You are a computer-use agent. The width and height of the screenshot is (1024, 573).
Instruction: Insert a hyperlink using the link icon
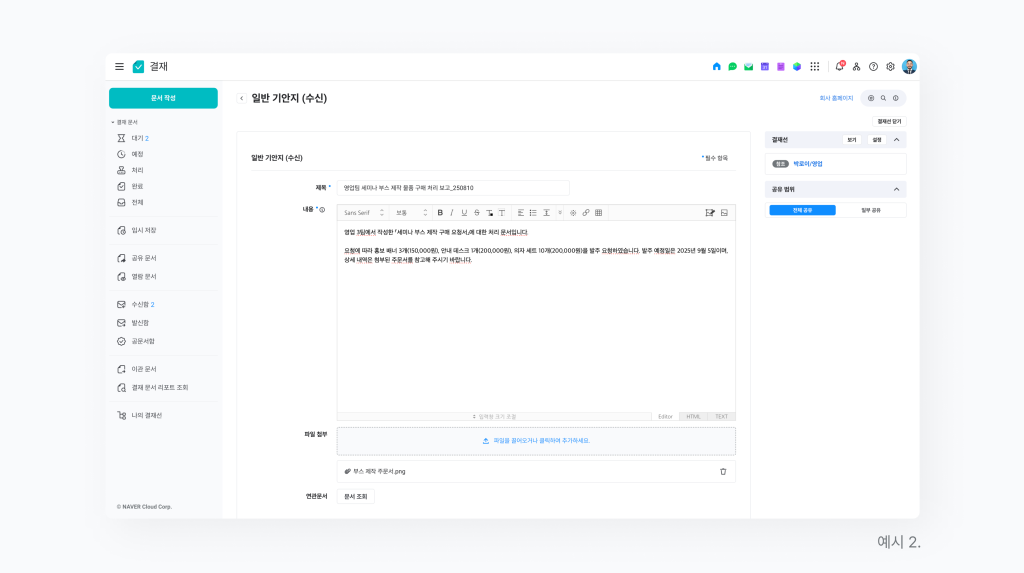[x=586, y=212]
